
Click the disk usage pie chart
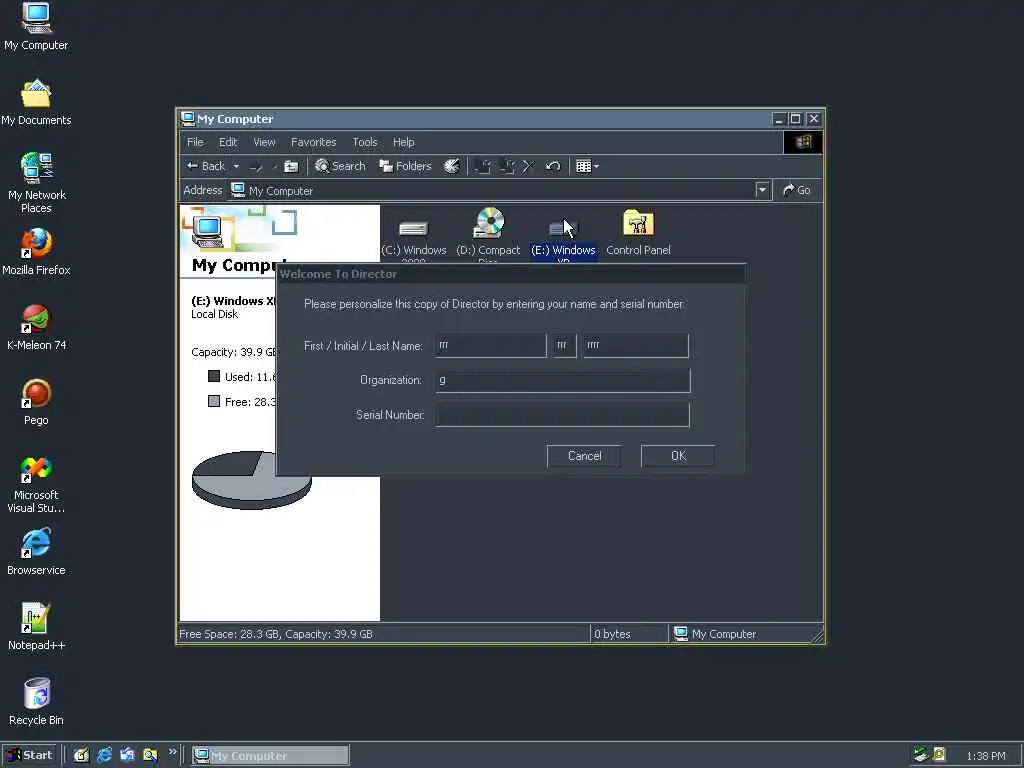[251, 480]
